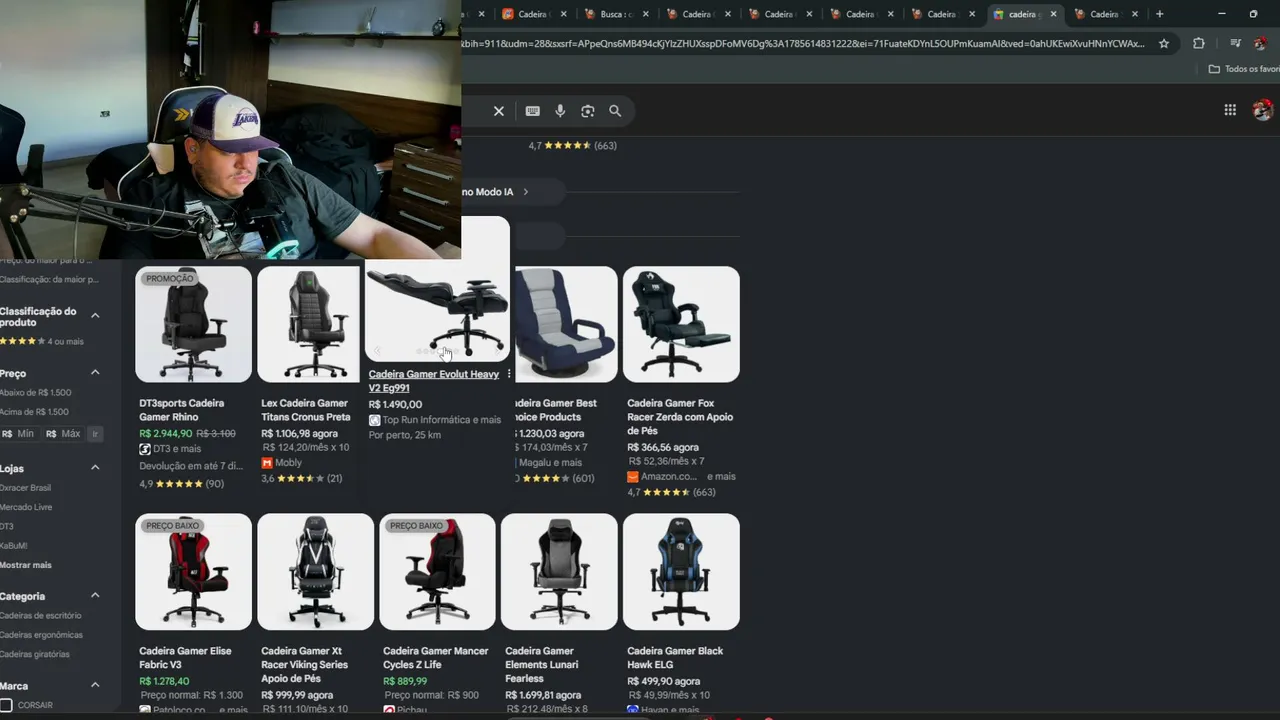Bookmark this page with star icon
Image resolution: width=1280 pixels, height=720 pixels.
pos(1164,44)
